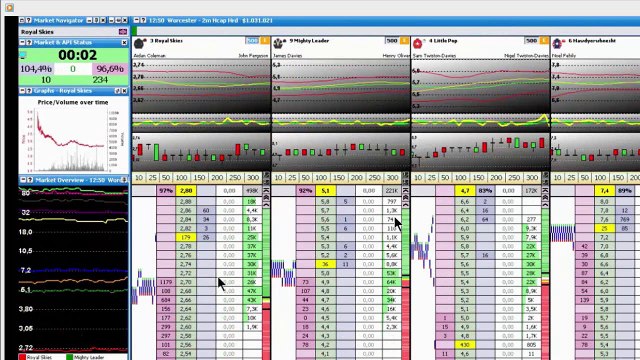Select 10 stake on Royal Skies ladder
The height and width of the screenshot is (360, 640).
pyautogui.click(x=139, y=178)
